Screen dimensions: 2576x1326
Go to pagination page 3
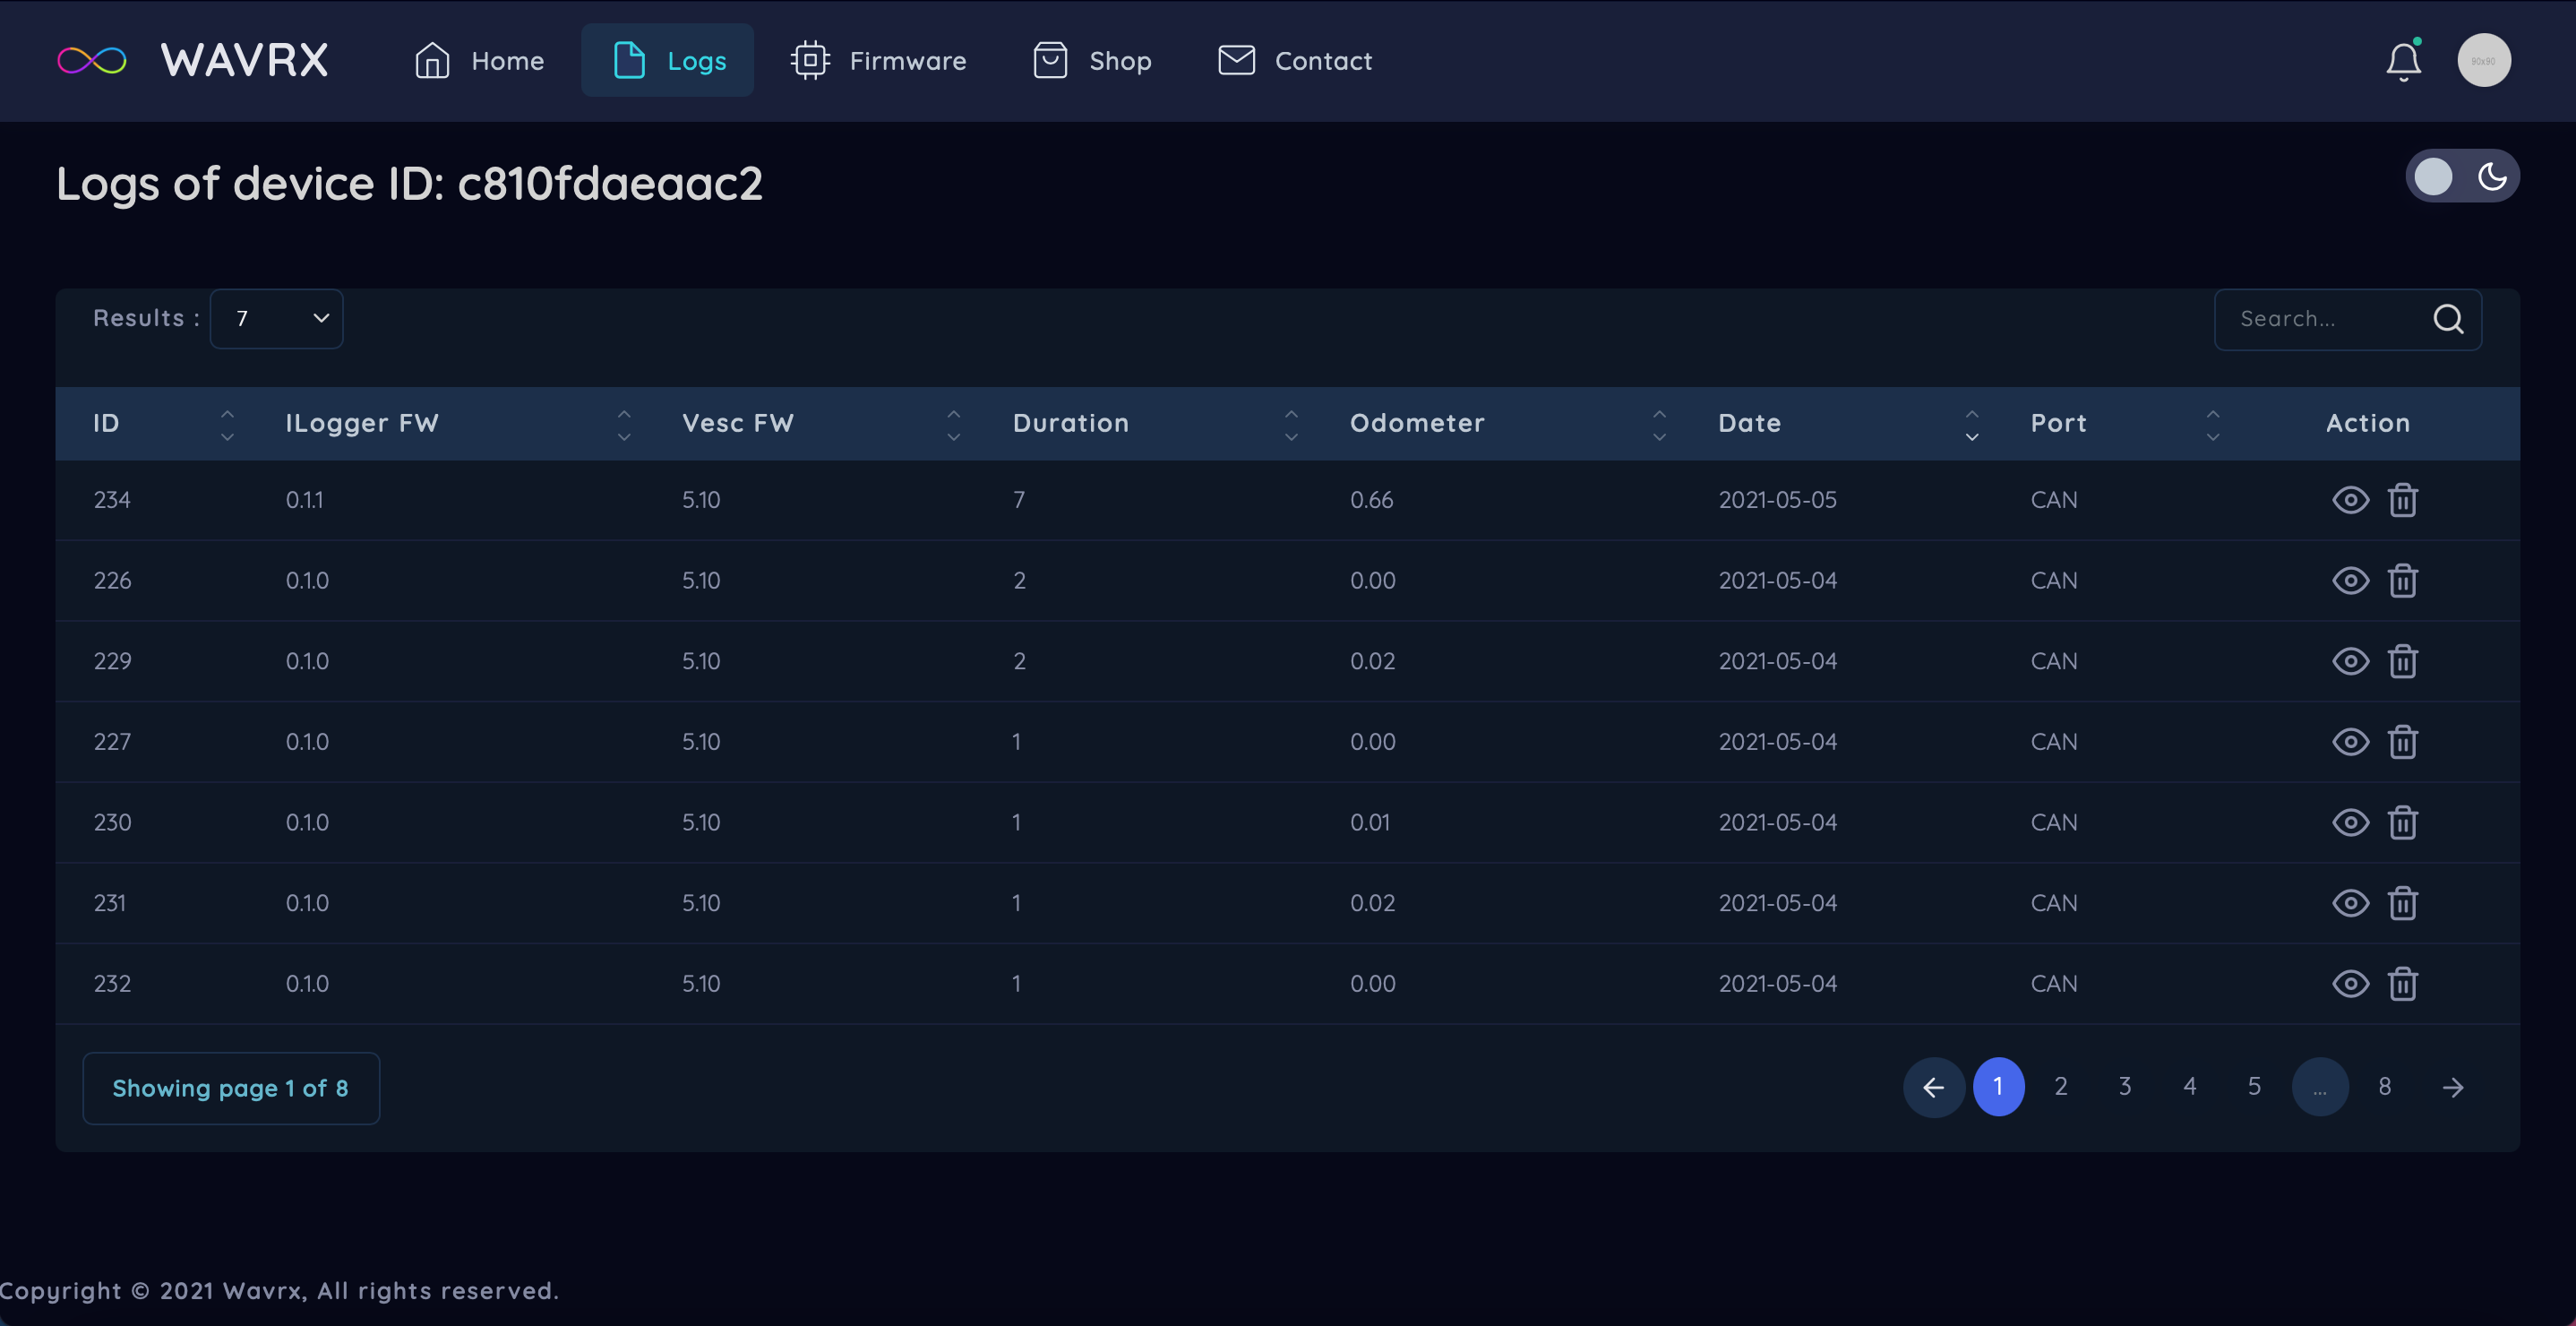click(2125, 1087)
